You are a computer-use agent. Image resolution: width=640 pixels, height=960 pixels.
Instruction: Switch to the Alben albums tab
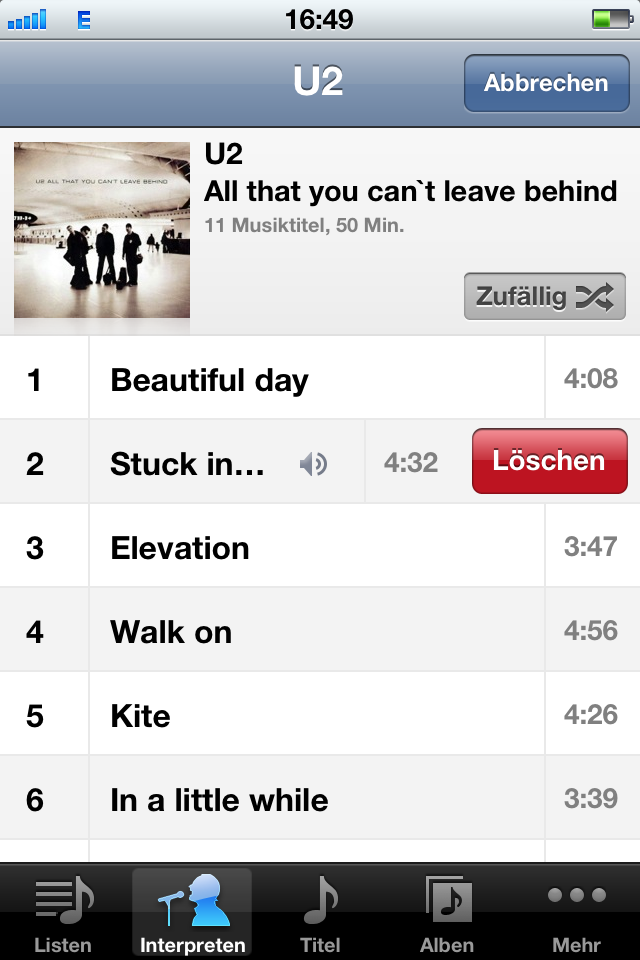click(448, 899)
